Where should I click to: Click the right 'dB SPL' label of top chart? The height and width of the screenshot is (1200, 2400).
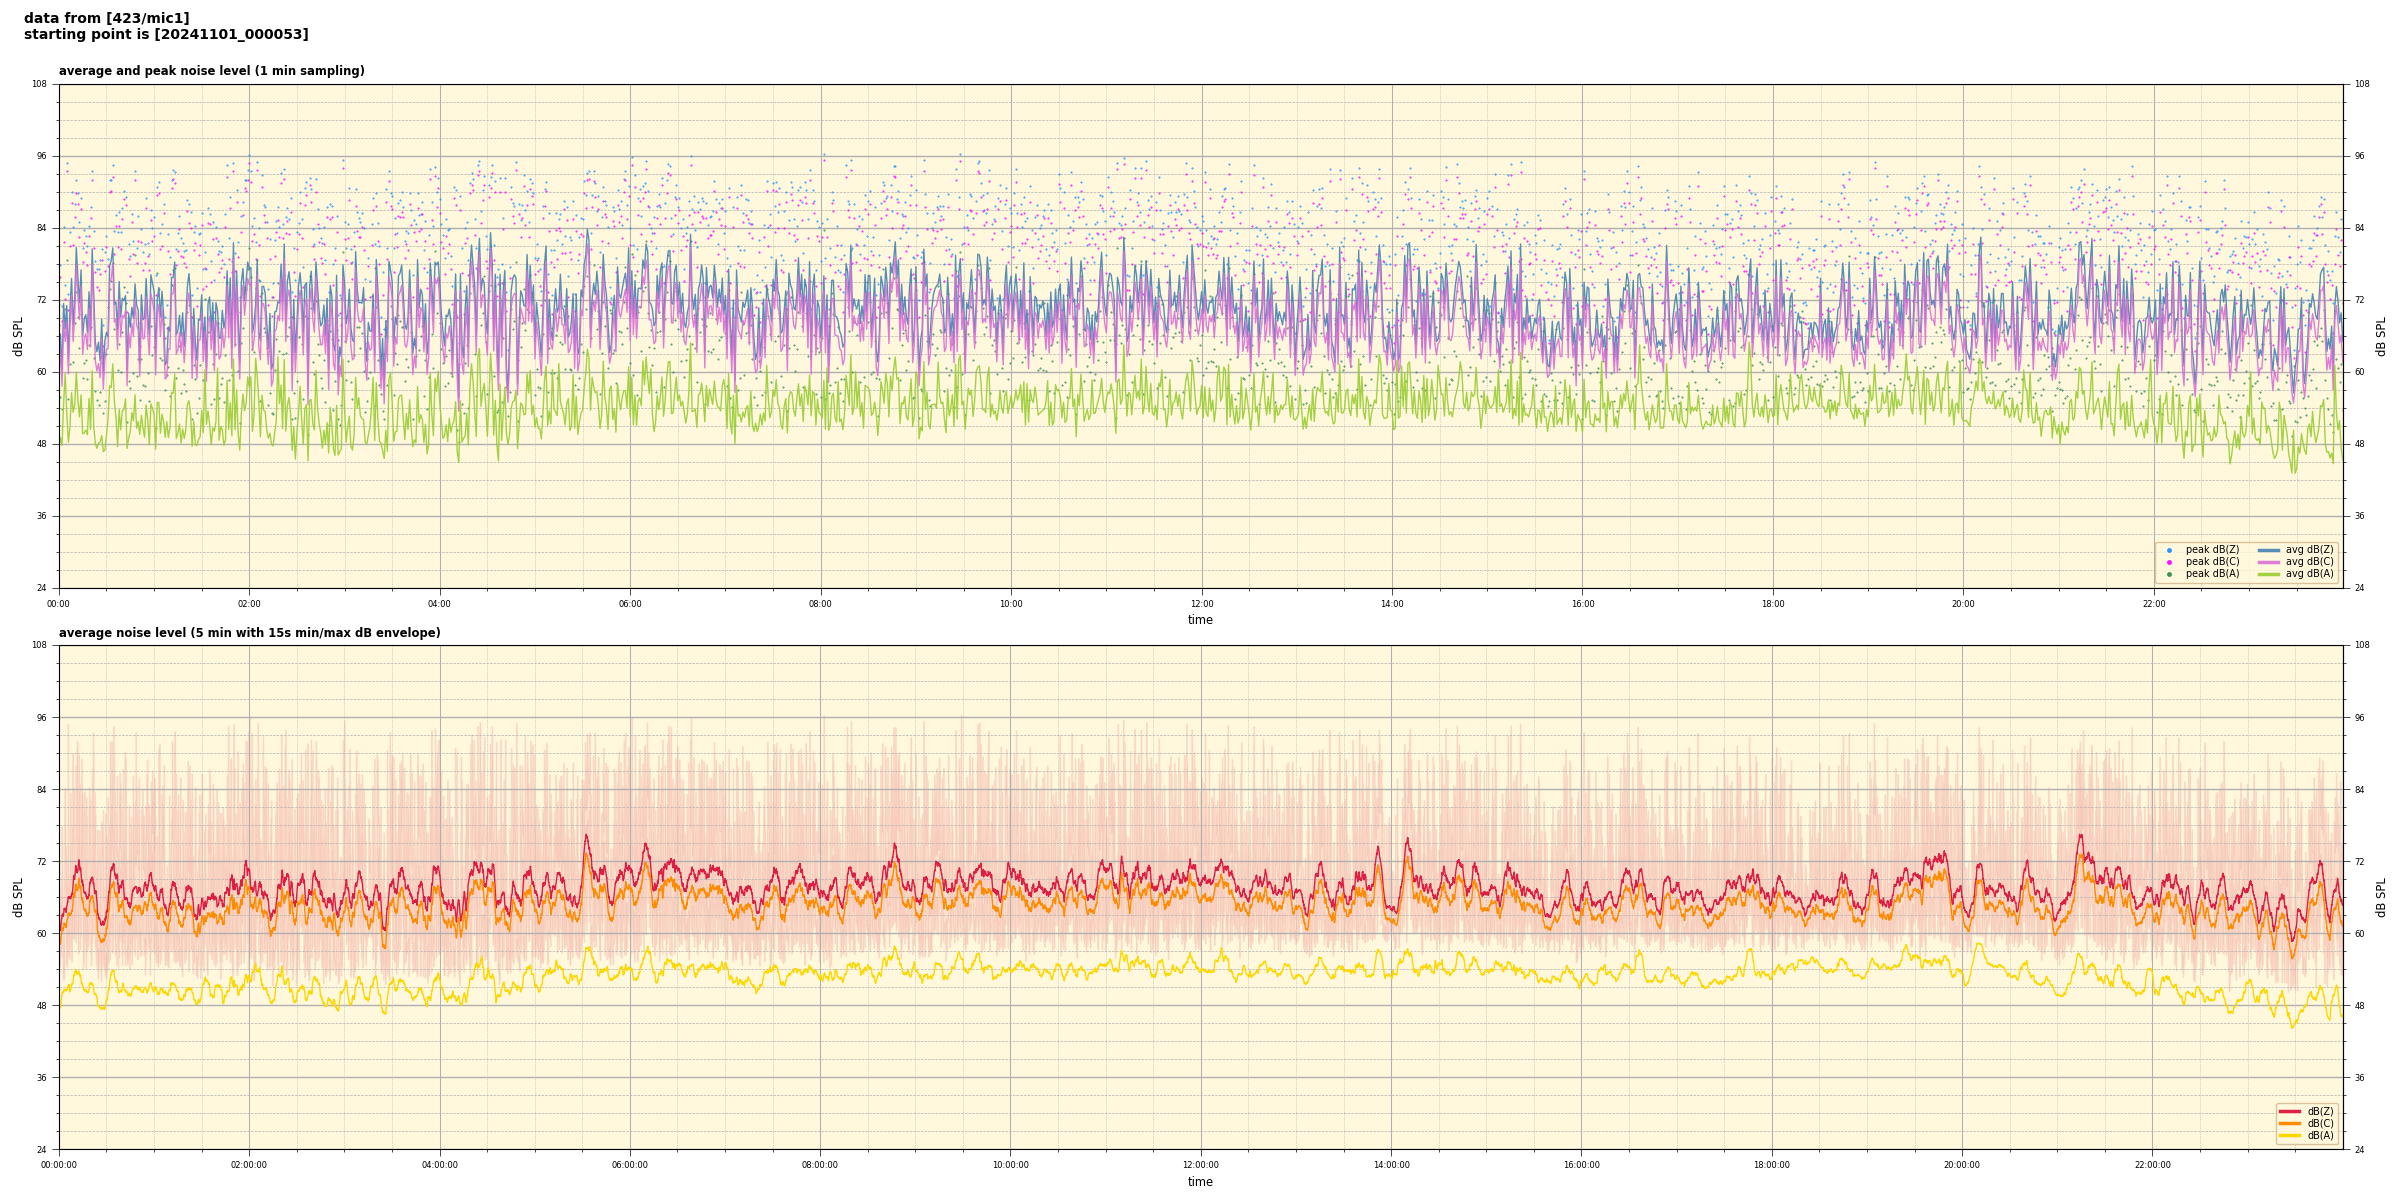[2381, 336]
